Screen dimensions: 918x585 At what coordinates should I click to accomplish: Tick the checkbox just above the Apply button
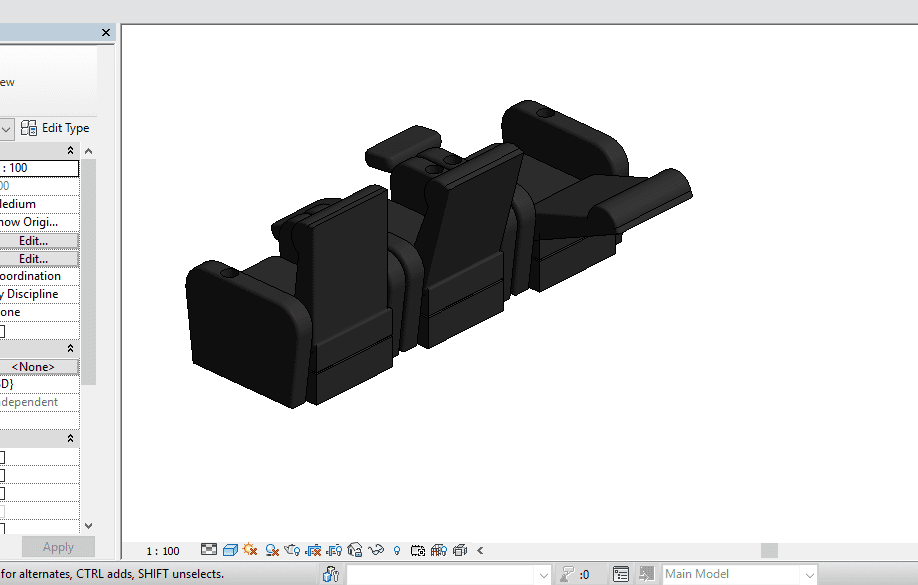coord(2,527)
